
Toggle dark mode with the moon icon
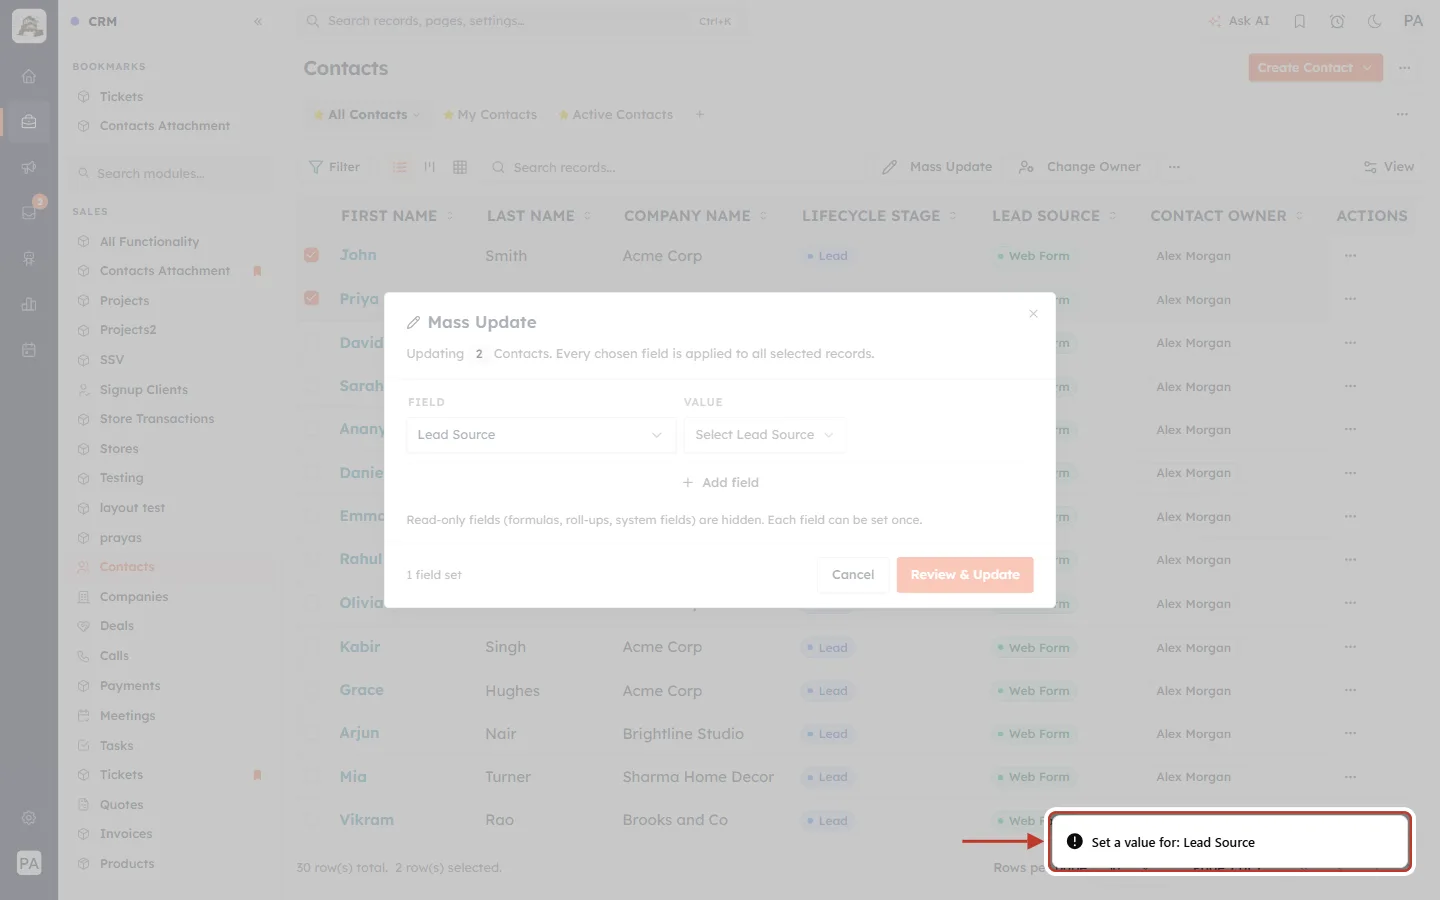click(x=1375, y=21)
